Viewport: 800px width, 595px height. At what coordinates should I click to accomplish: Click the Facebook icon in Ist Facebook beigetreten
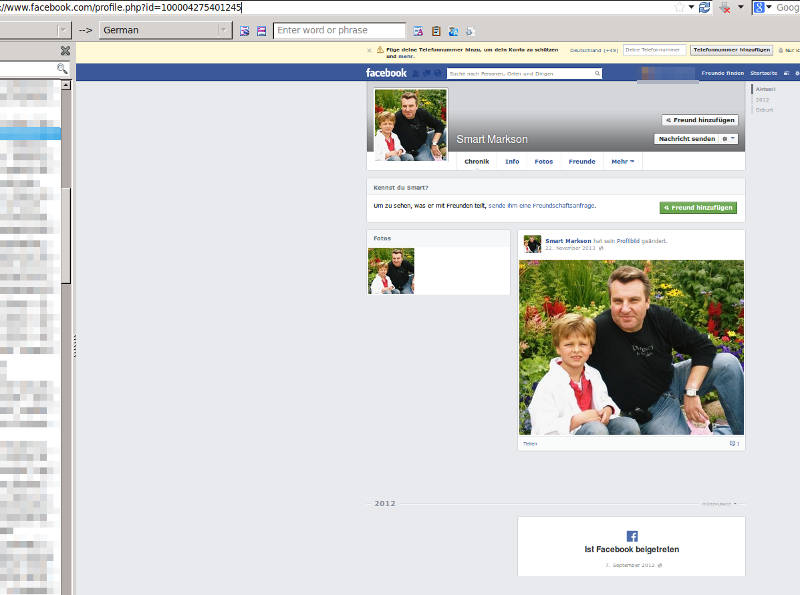[x=632, y=536]
